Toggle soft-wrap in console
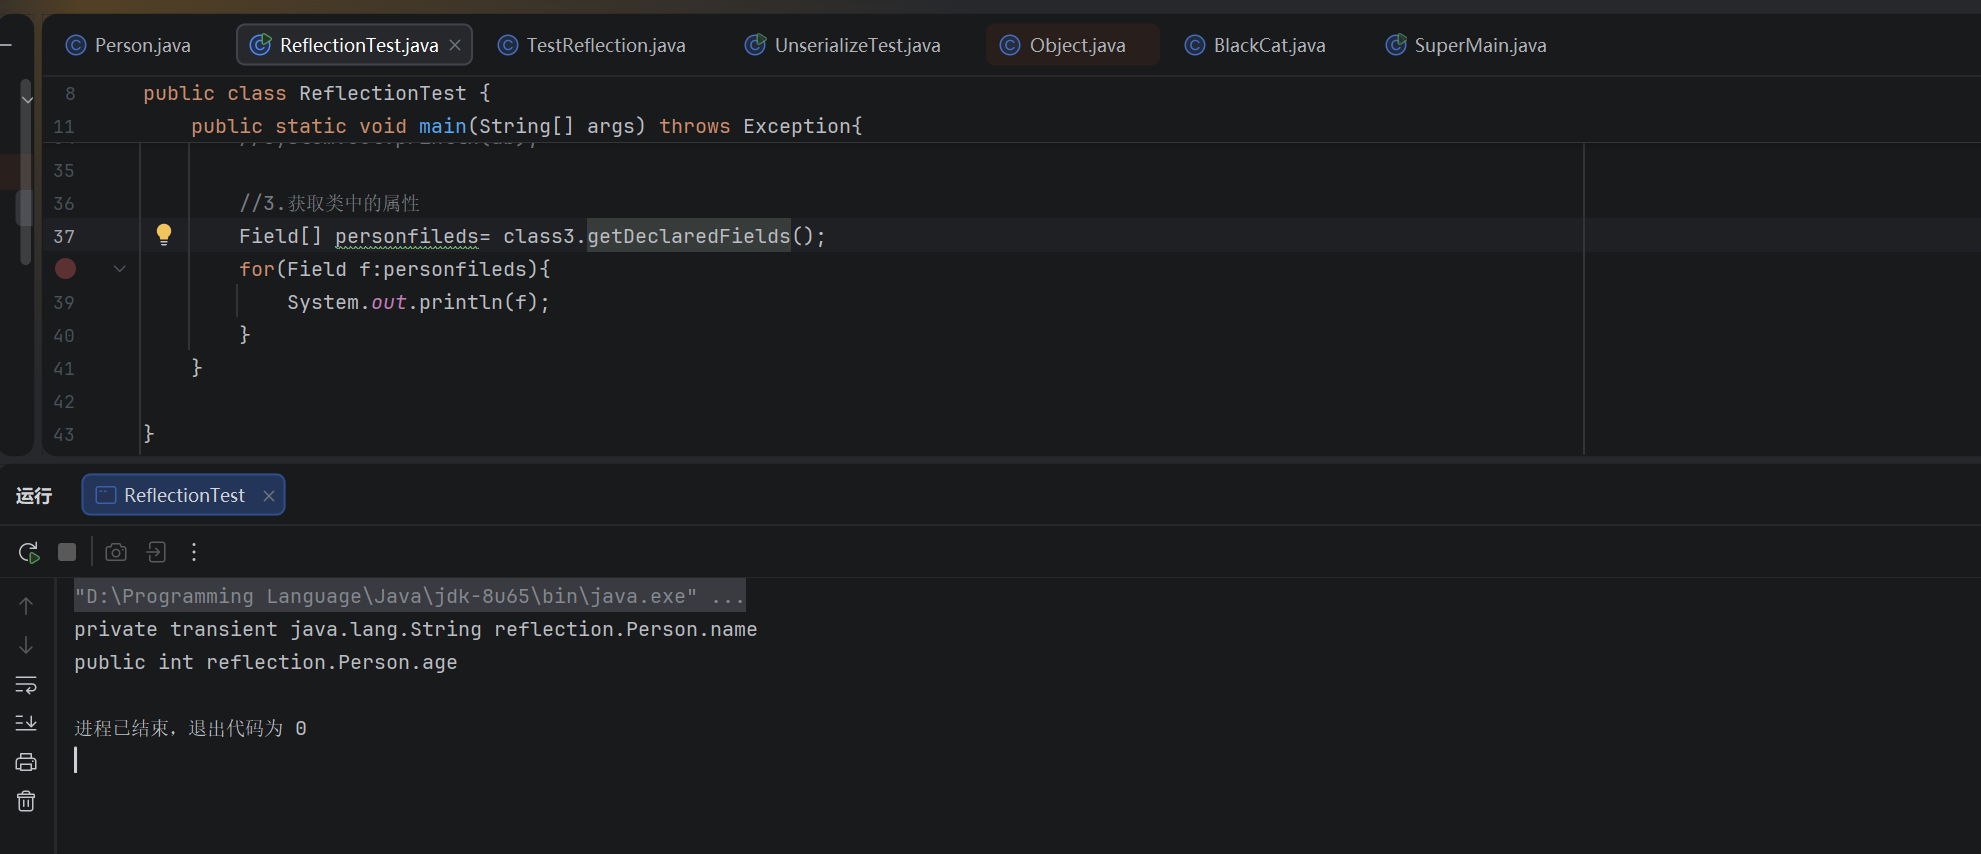This screenshot has width=1981, height=854. point(26,685)
